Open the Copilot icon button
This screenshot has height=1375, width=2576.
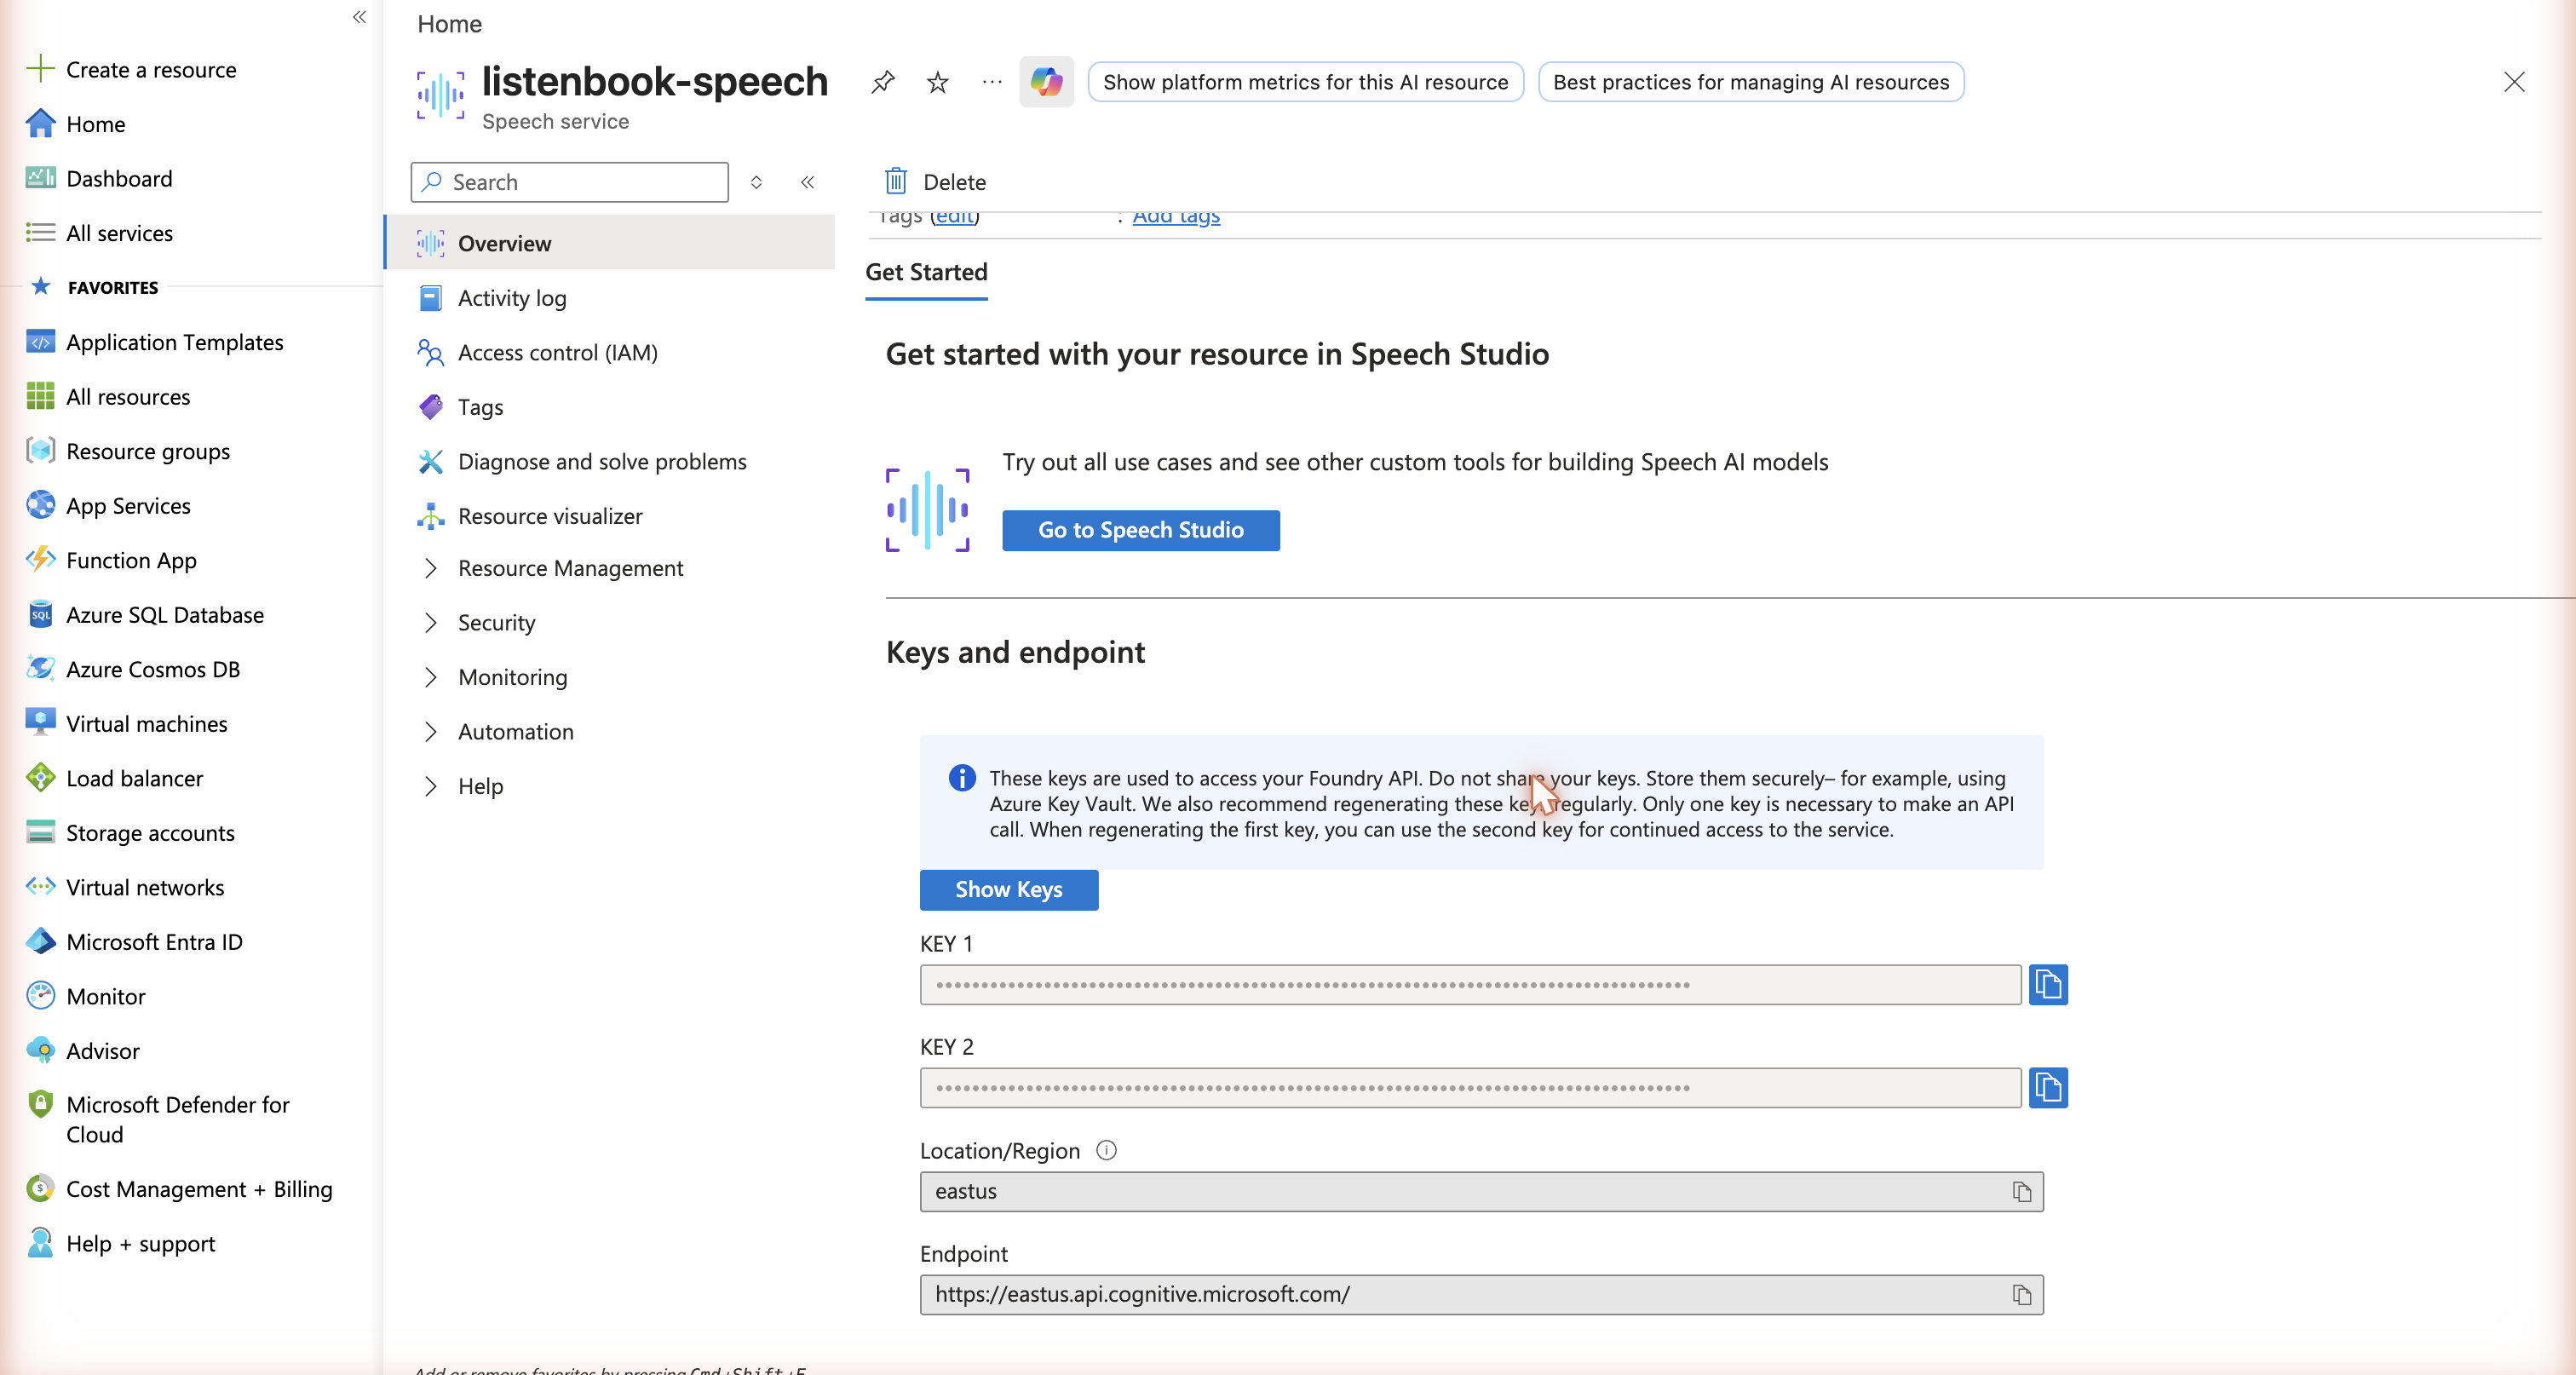click(x=1046, y=82)
